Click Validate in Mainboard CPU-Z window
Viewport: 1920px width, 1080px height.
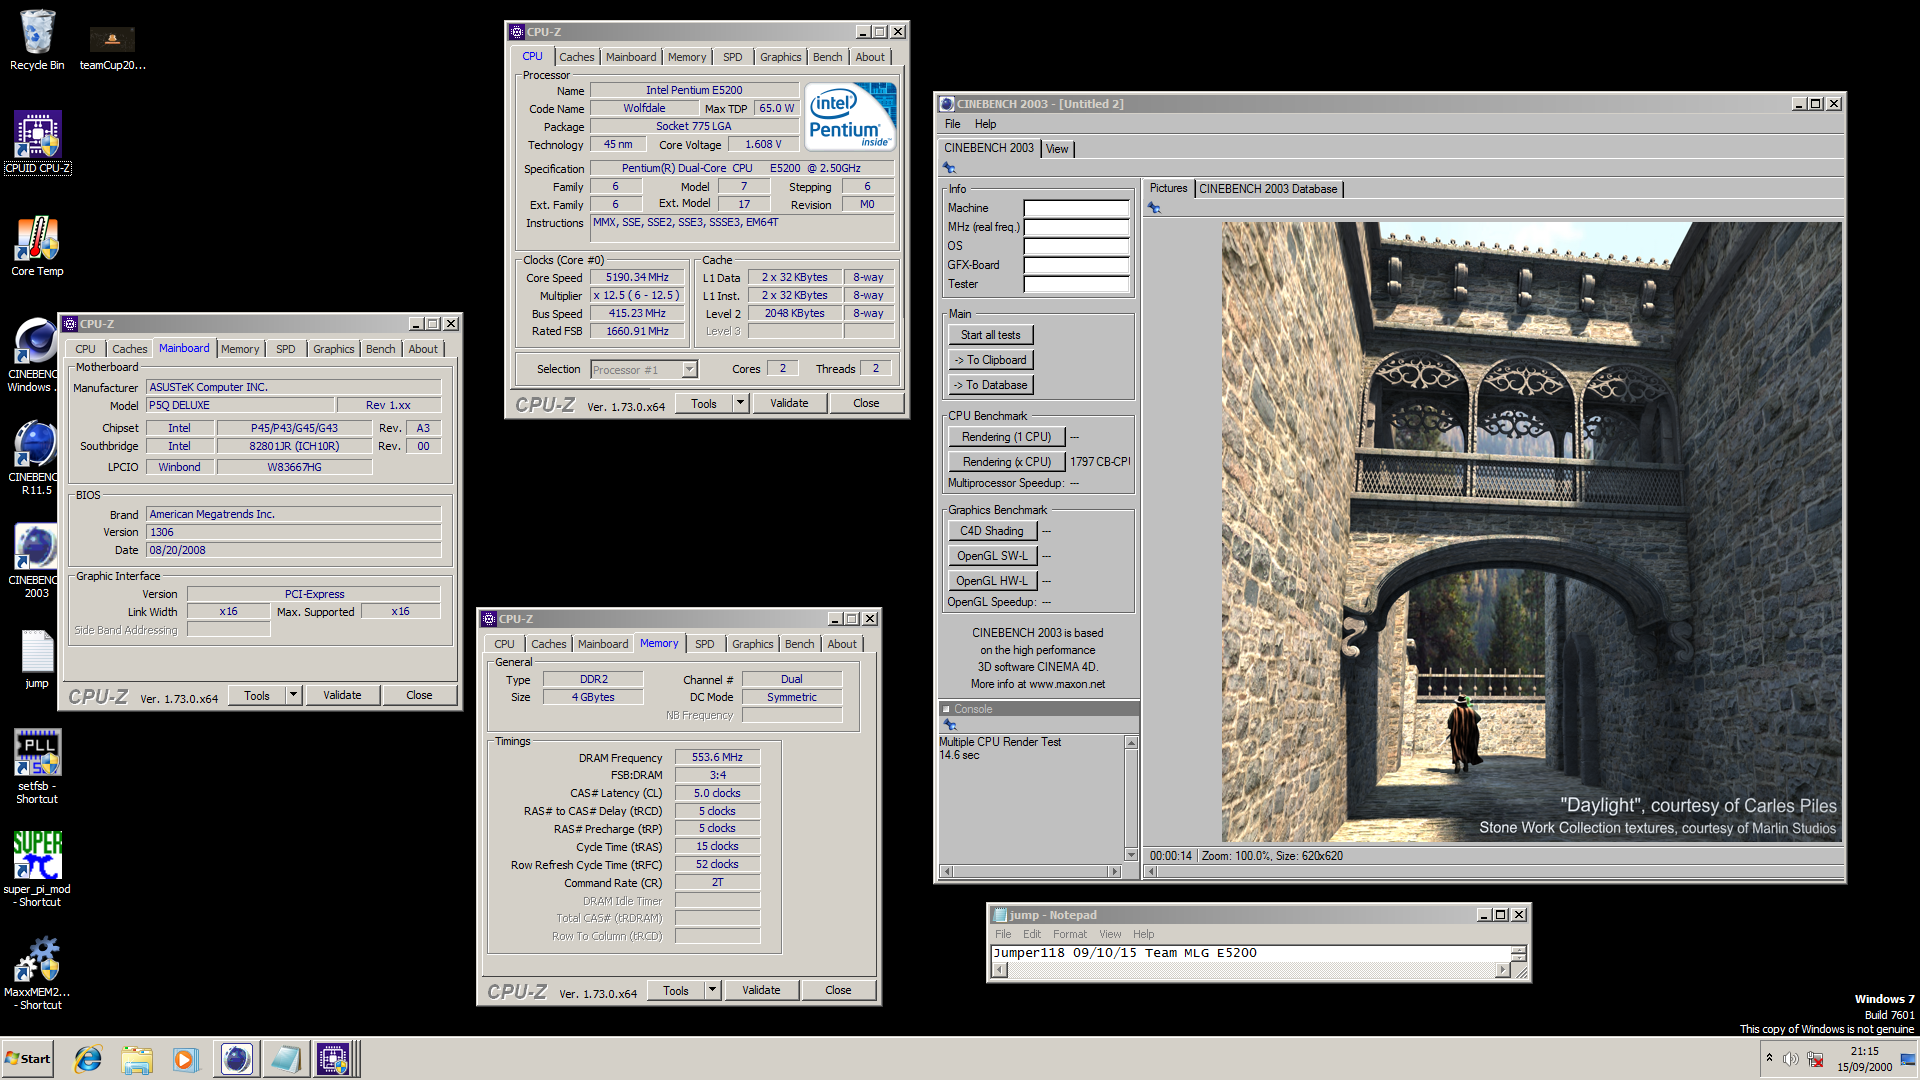[342, 695]
